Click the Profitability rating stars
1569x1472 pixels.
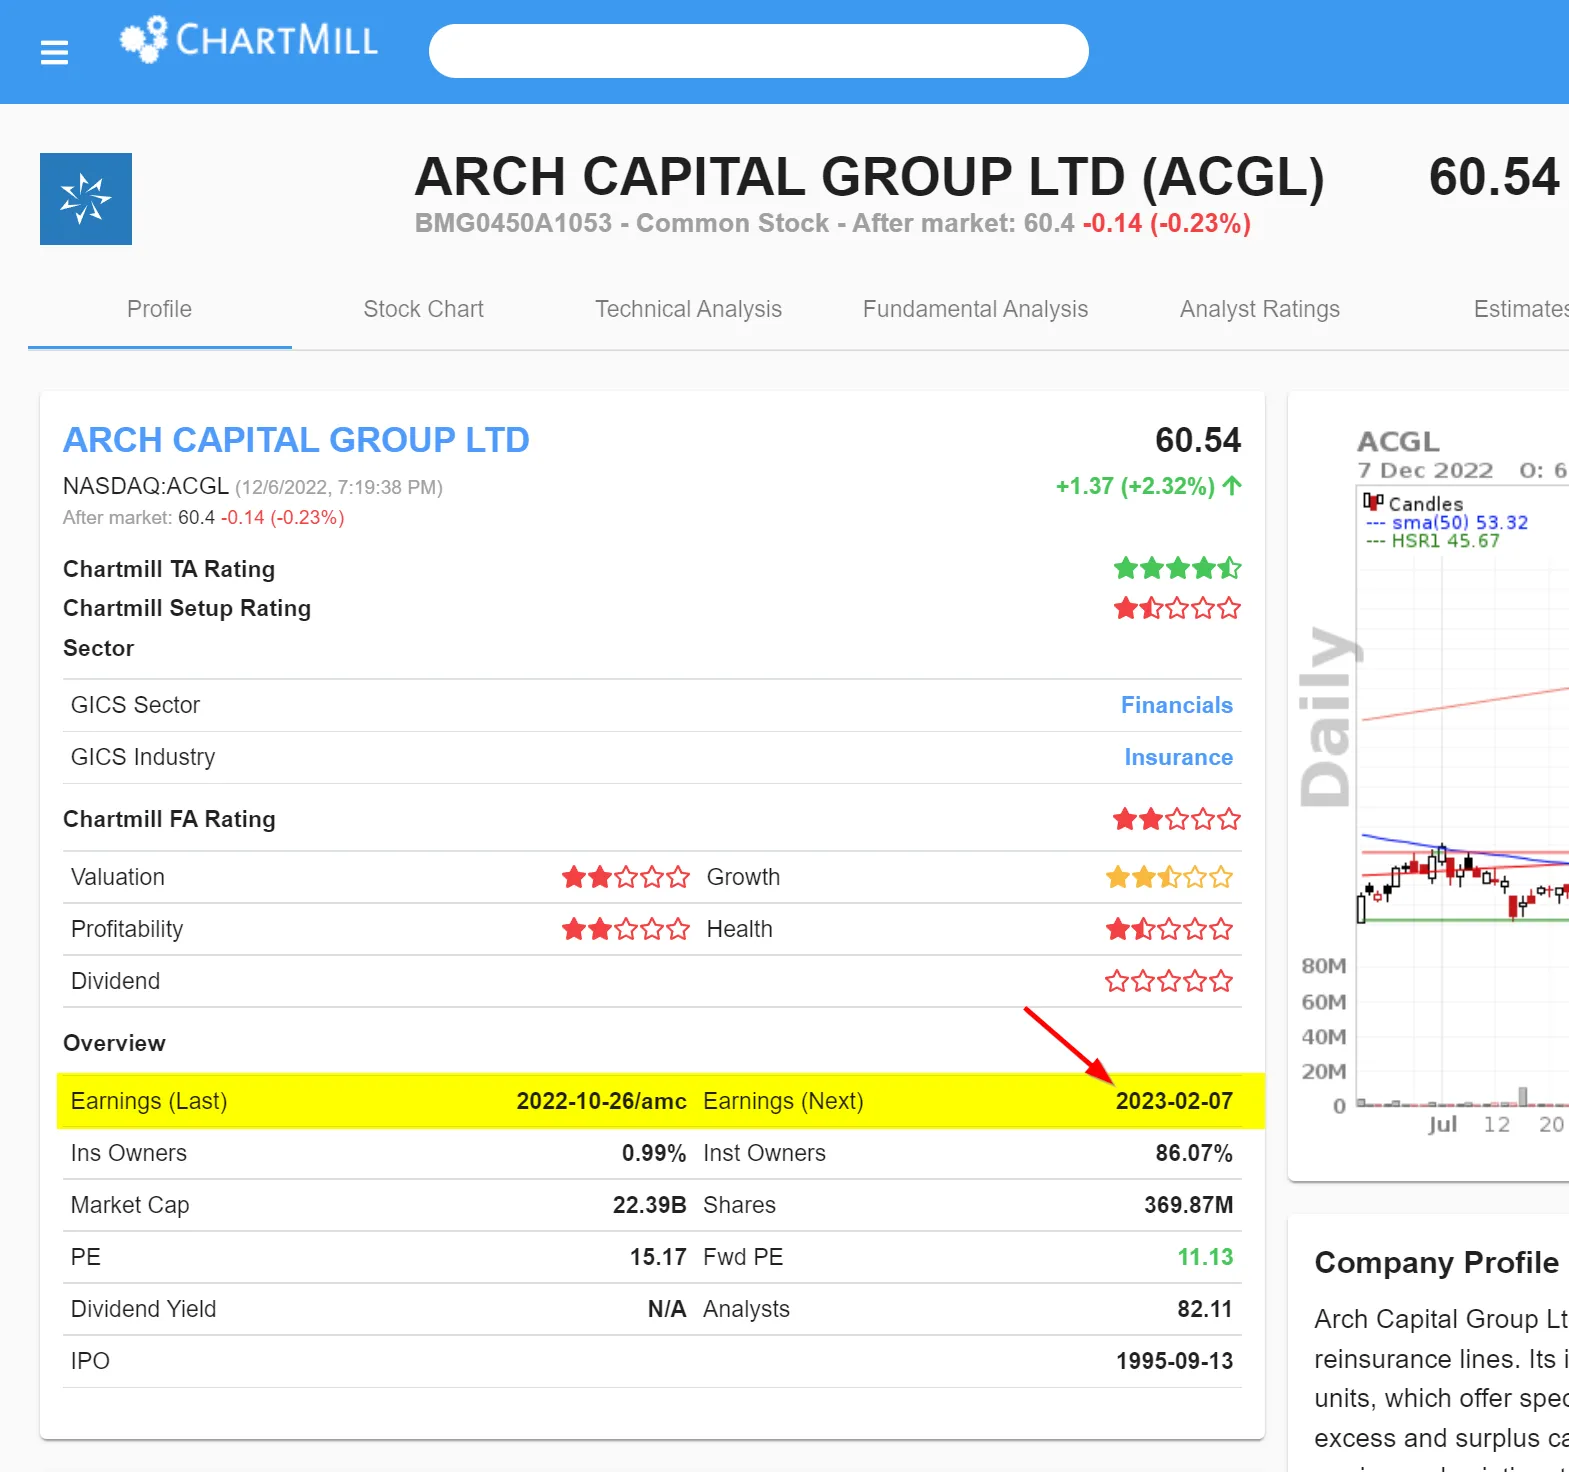click(626, 929)
